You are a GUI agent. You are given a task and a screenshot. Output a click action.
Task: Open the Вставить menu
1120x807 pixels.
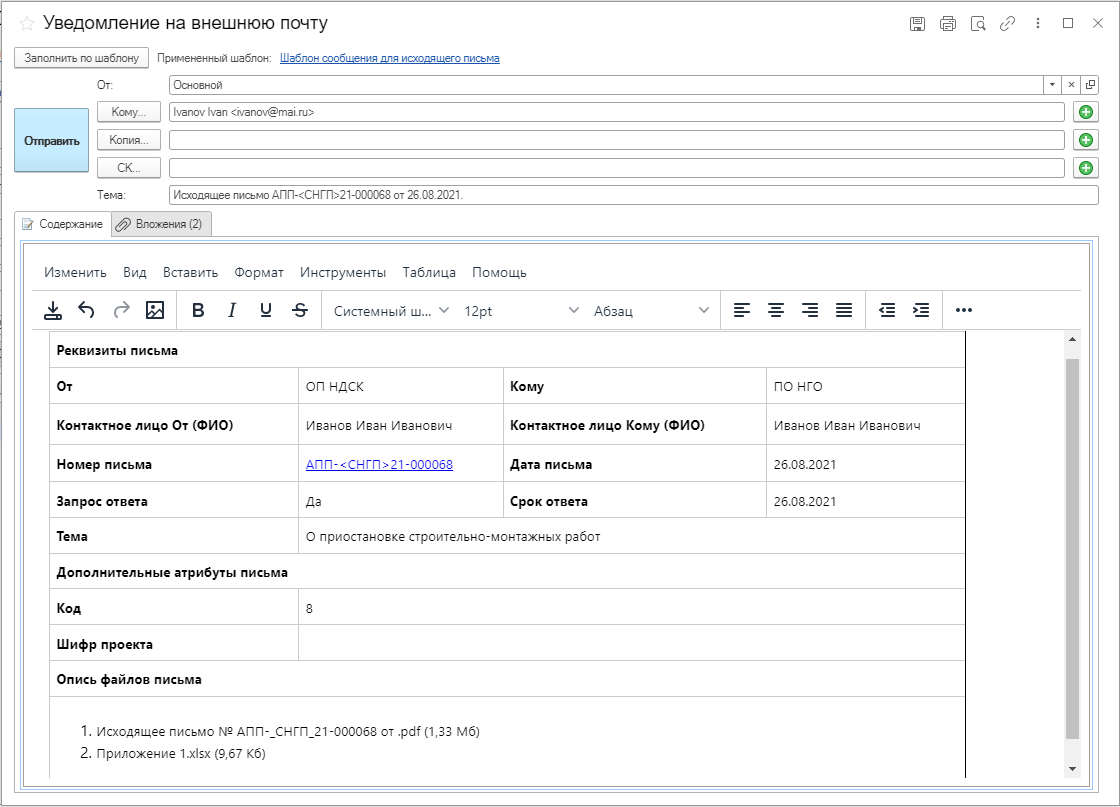click(190, 272)
